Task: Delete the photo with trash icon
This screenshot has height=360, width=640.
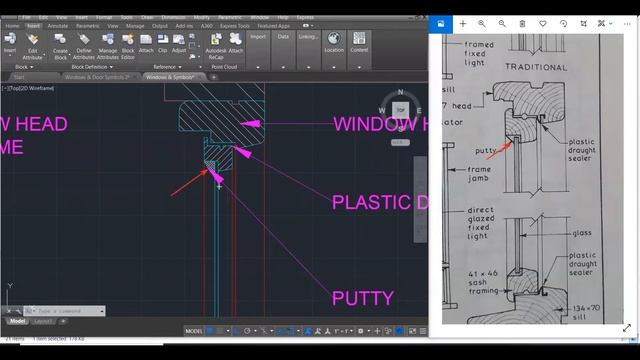Action: [522, 24]
